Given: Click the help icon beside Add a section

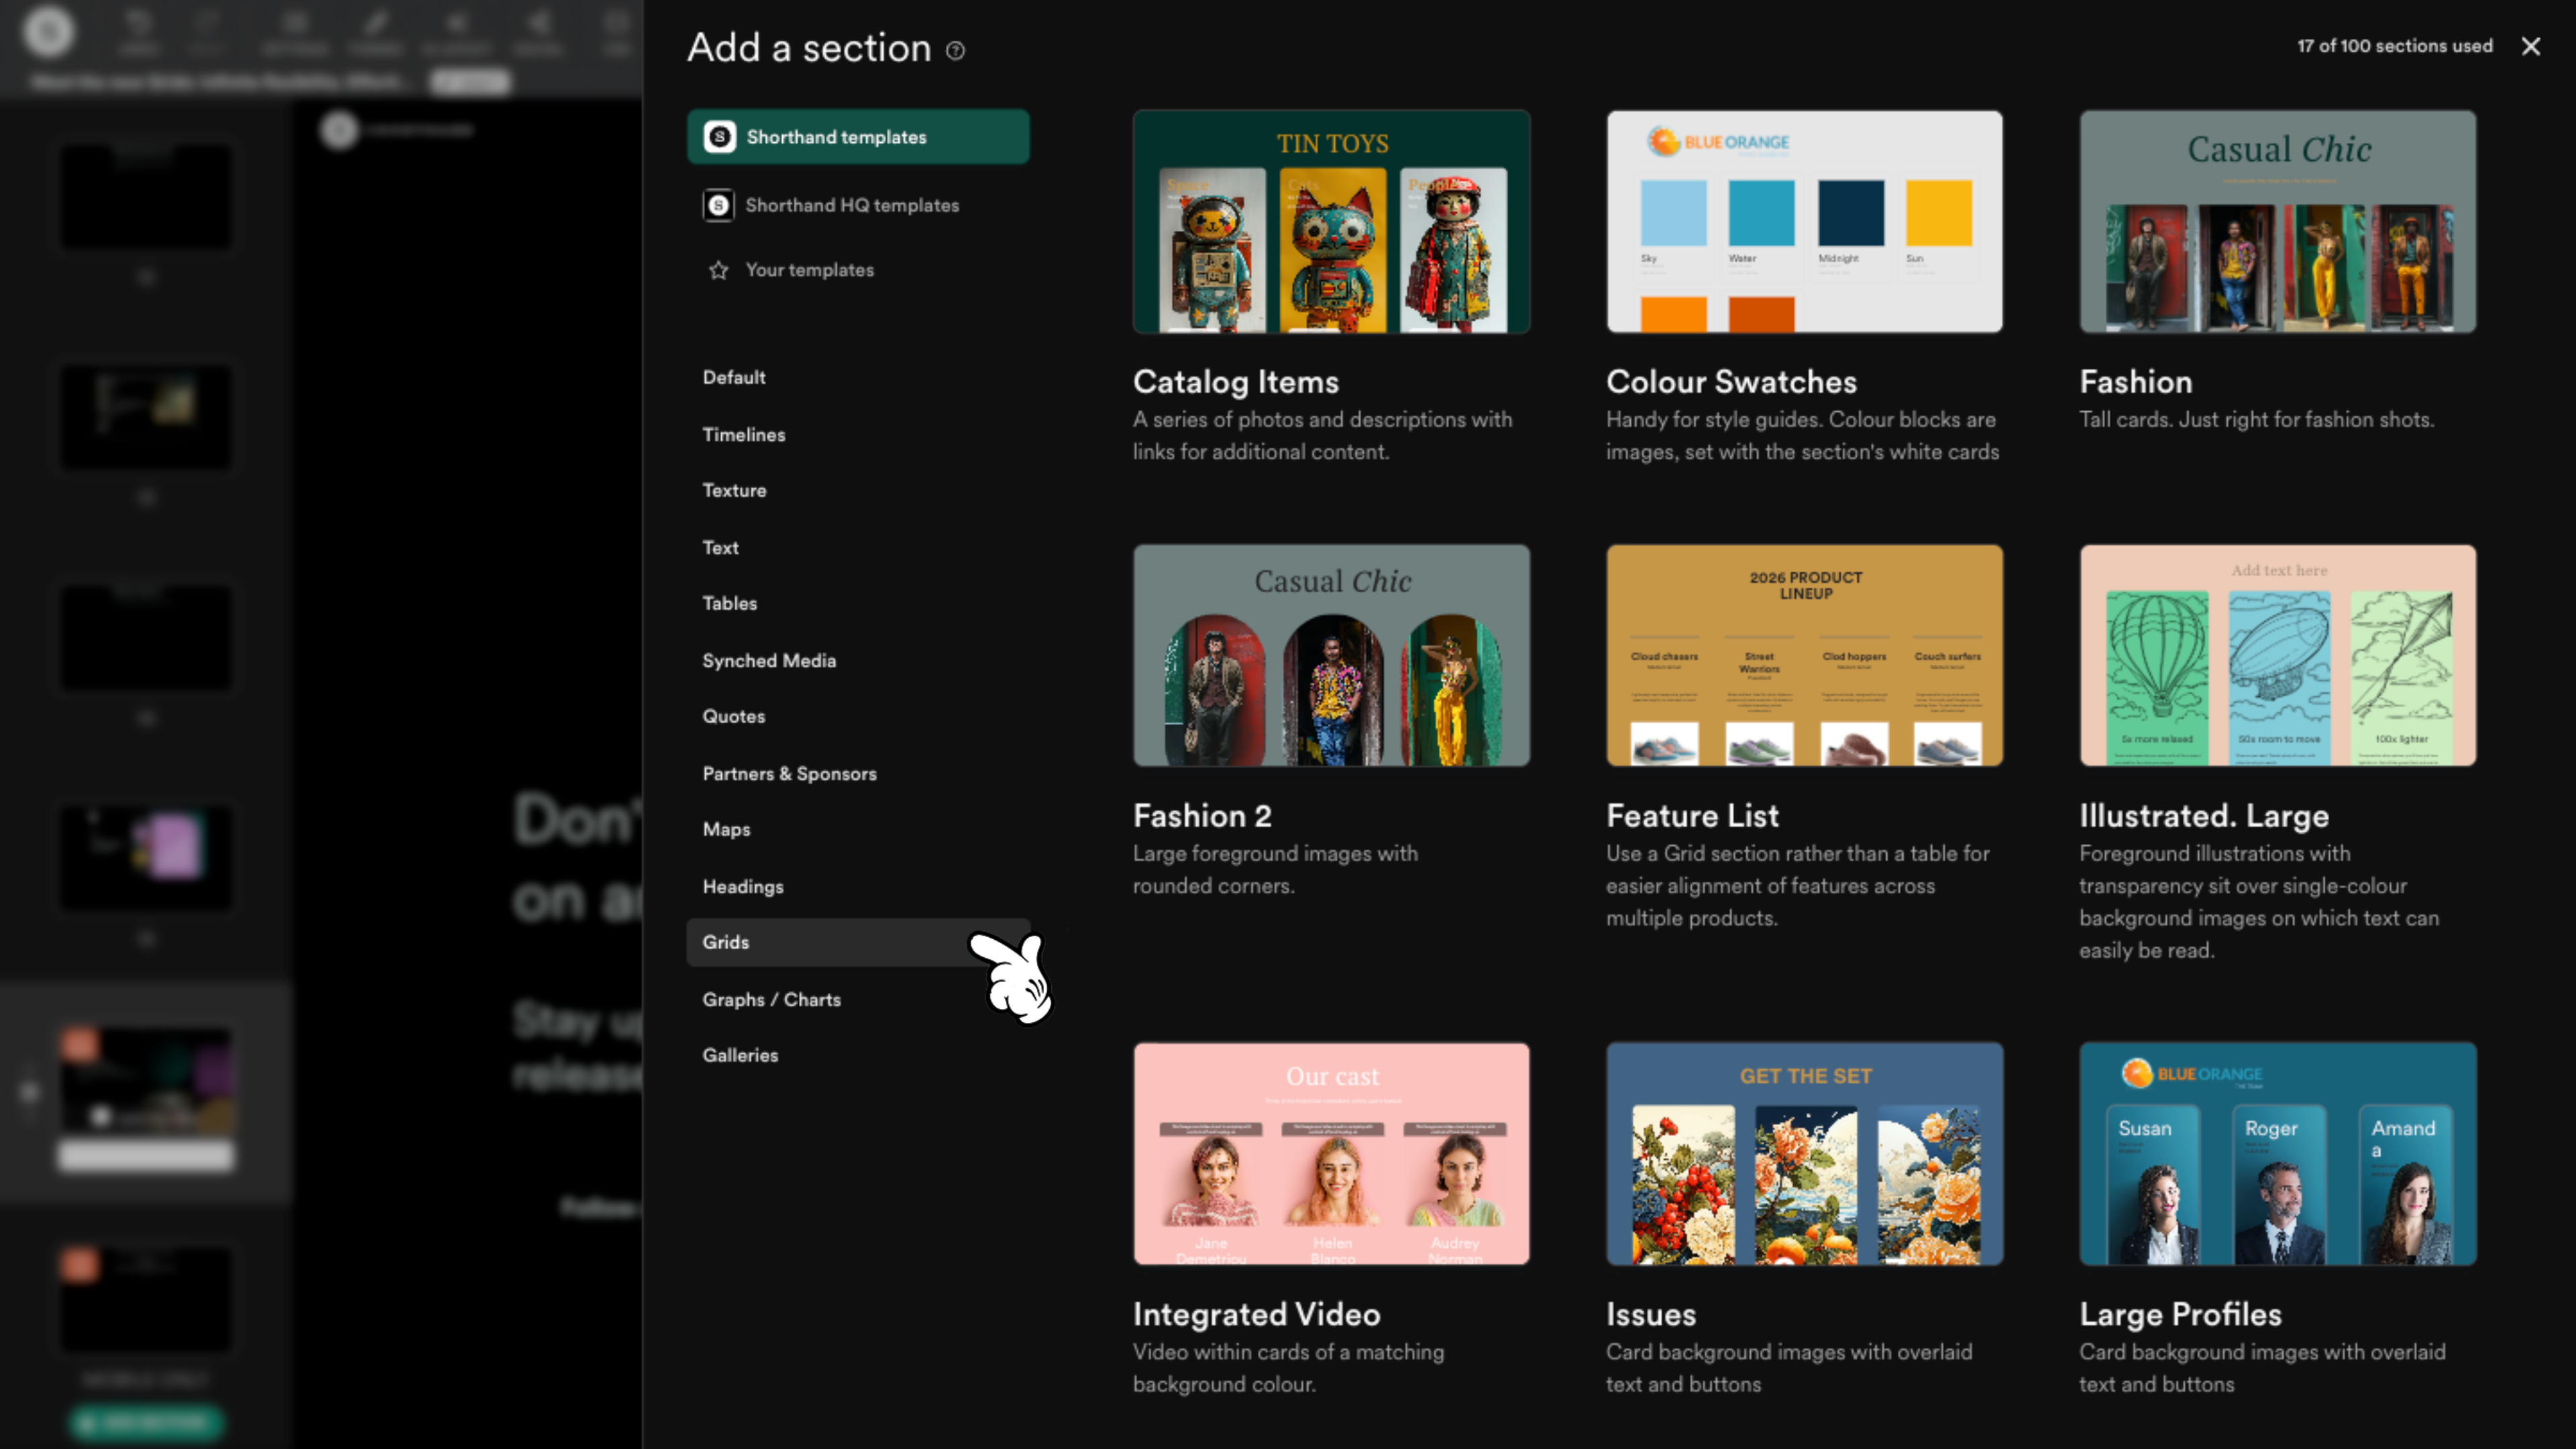Looking at the screenshot, I should click(x=956, y=50).
